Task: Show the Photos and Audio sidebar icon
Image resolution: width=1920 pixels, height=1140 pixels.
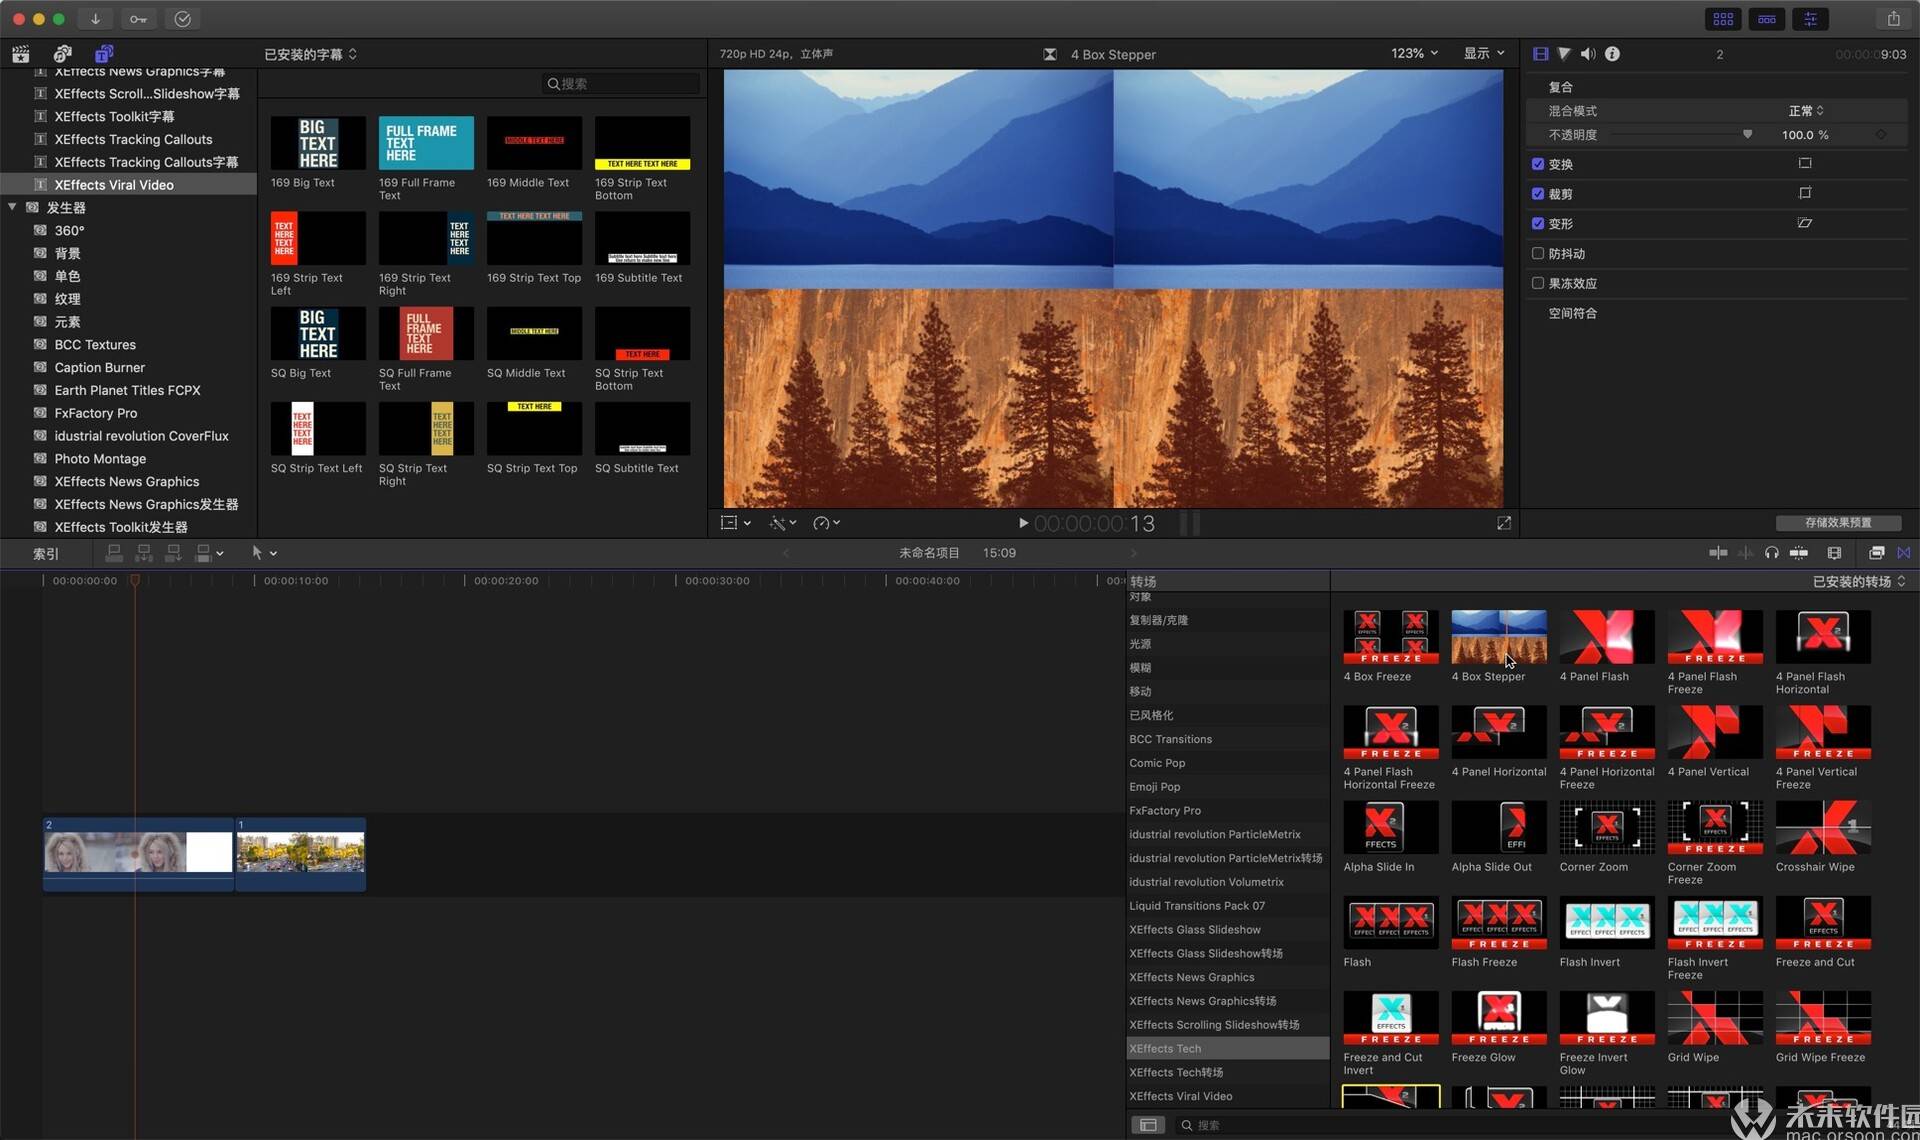Action: click(x=62, y=54)
